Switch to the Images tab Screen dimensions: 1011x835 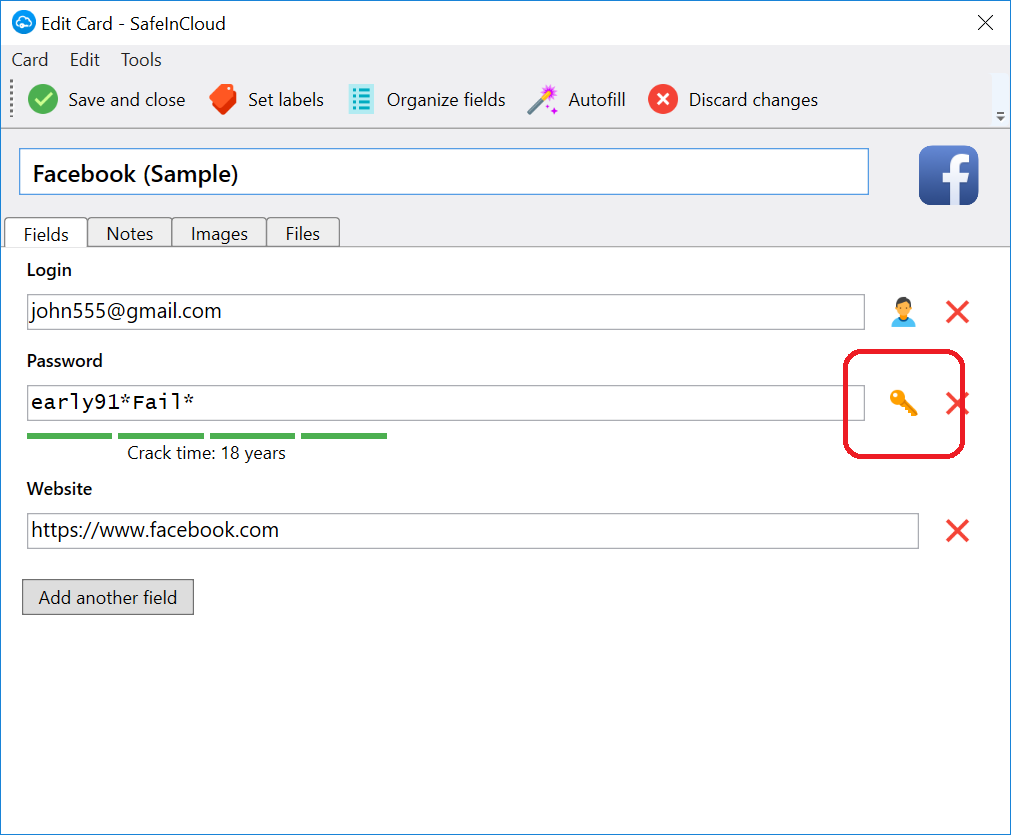[219, 233]
